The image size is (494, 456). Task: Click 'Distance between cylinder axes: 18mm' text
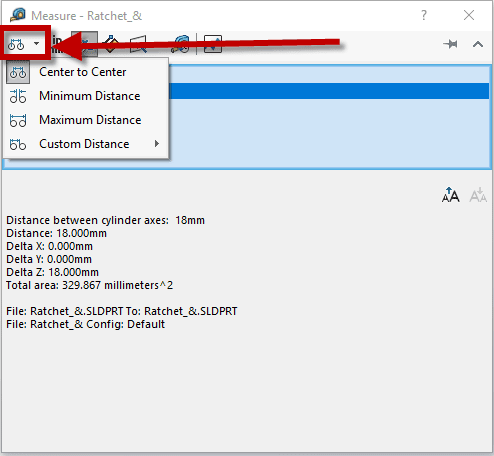coord(105,220)
